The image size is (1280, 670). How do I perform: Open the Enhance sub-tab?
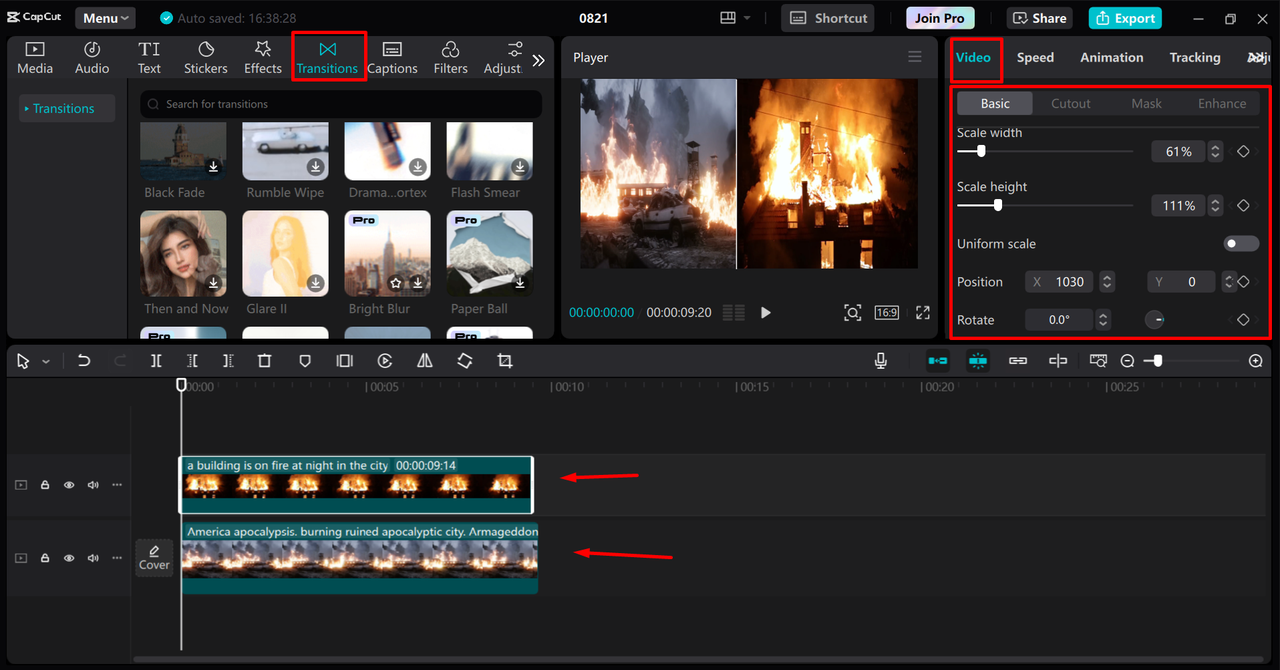1222,103
